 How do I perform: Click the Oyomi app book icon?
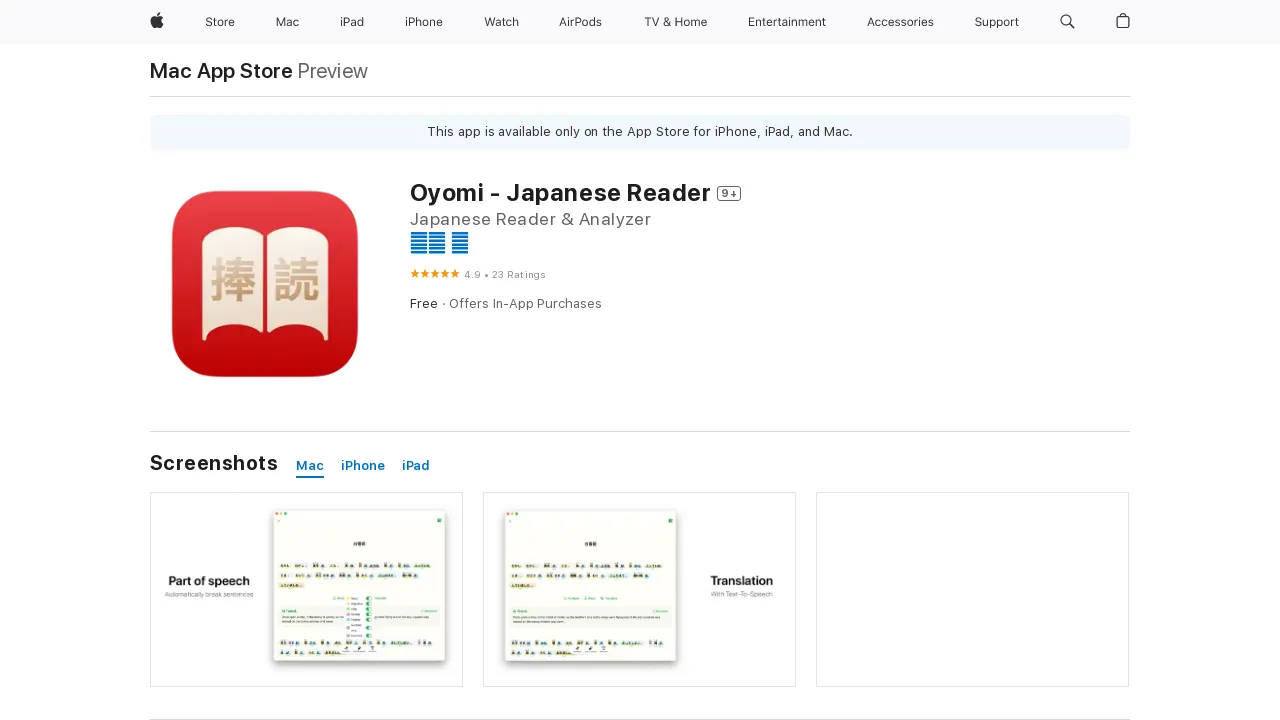265,284
